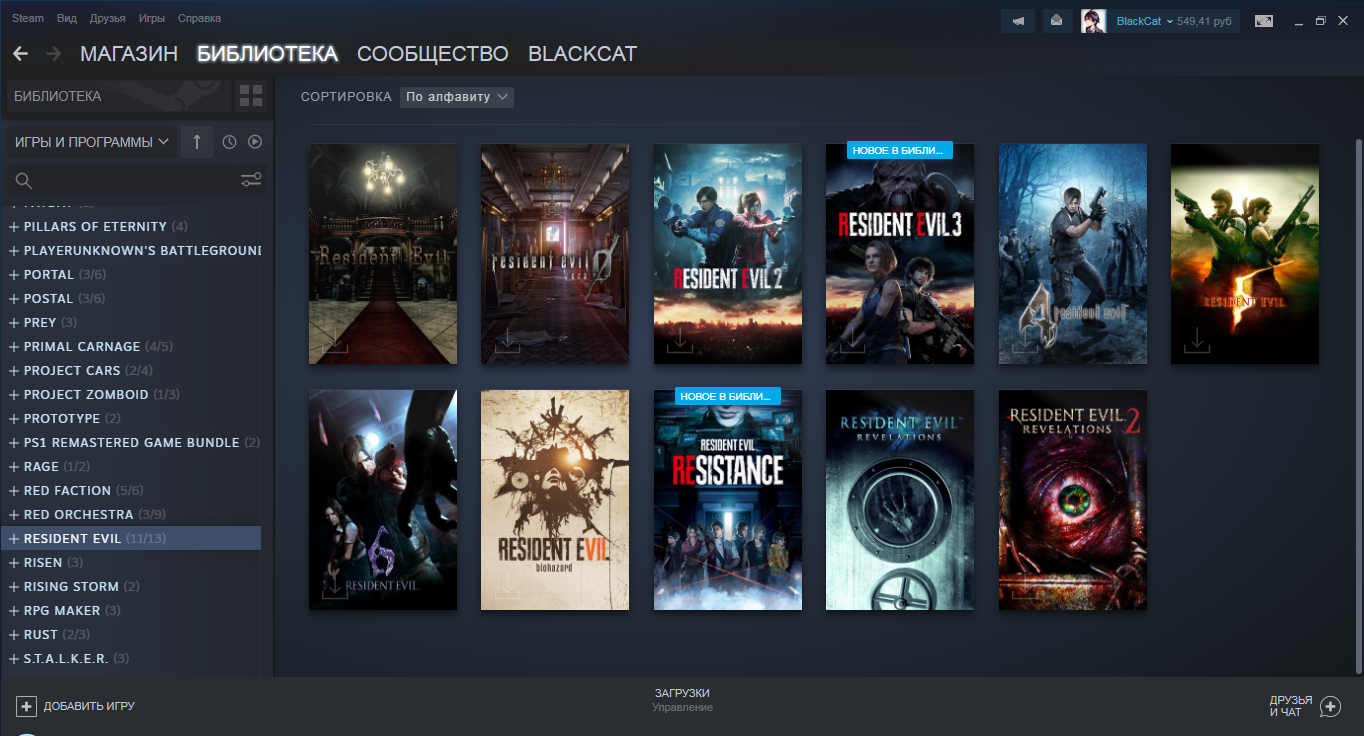Select RISEN collection row
The width and height of the screenshot is (1364, 736).
pos(131,562)
